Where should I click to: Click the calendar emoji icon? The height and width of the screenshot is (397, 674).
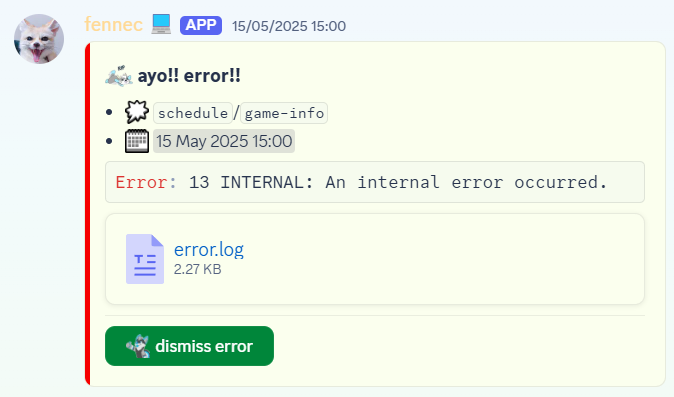137,141
